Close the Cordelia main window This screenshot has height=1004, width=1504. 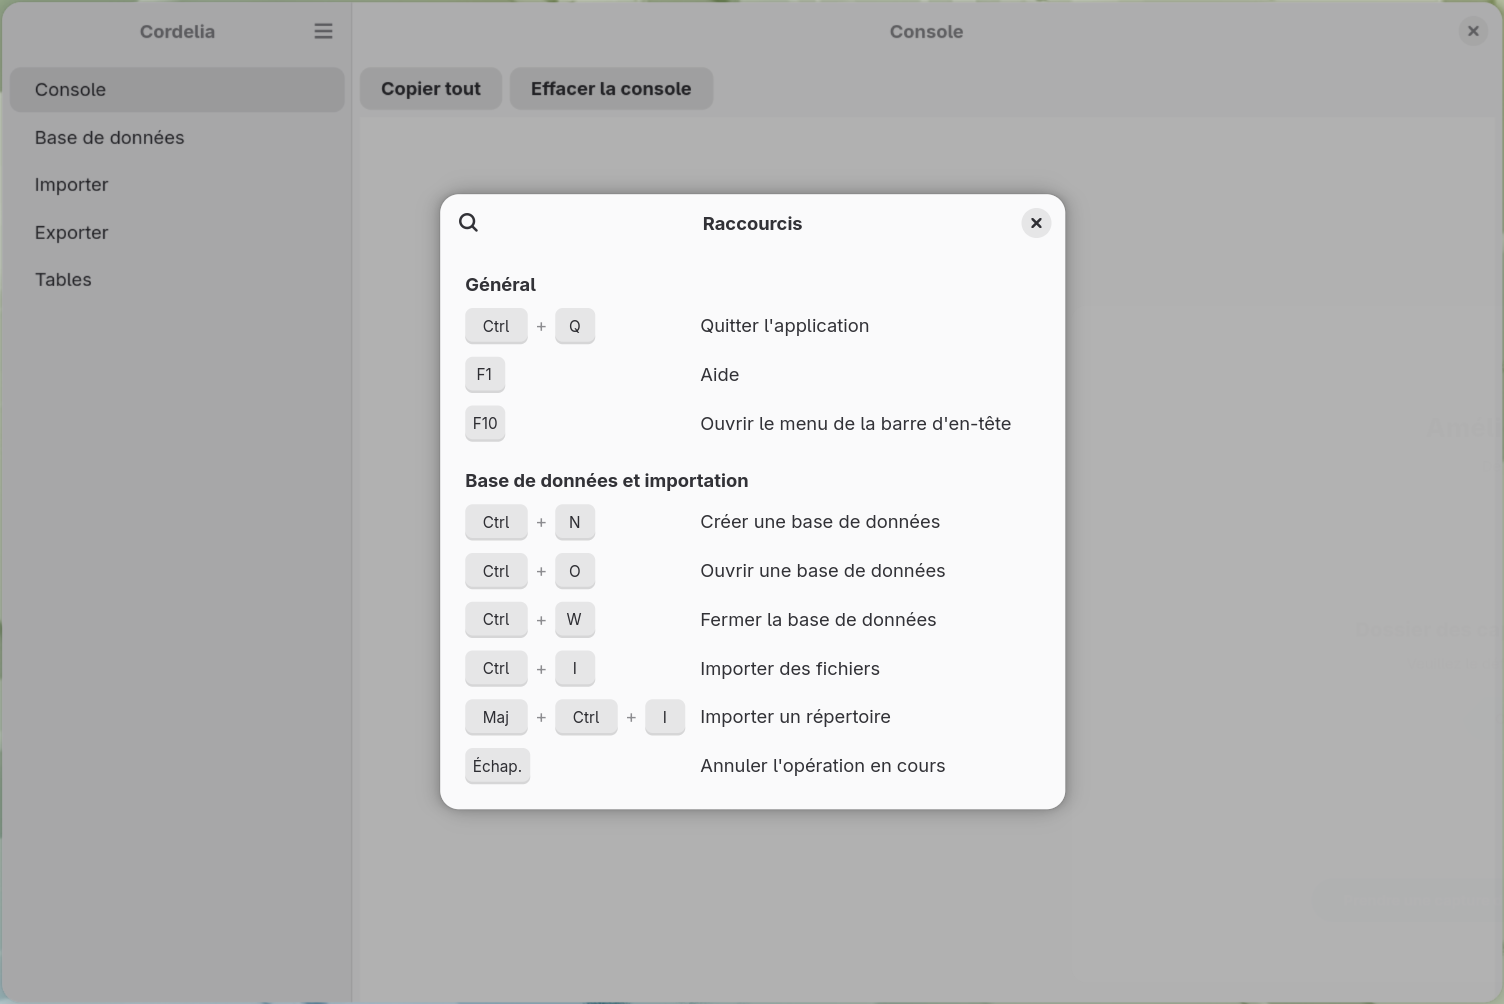(1473, 31)
